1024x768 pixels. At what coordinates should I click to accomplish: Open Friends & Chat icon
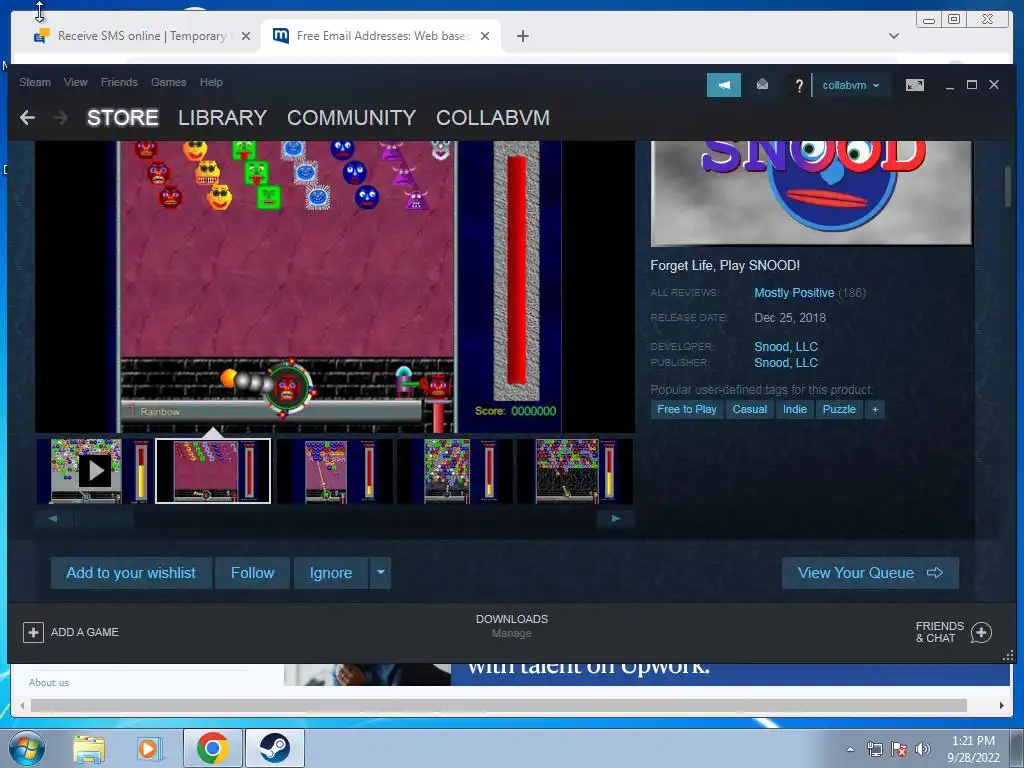click(982, 632)
